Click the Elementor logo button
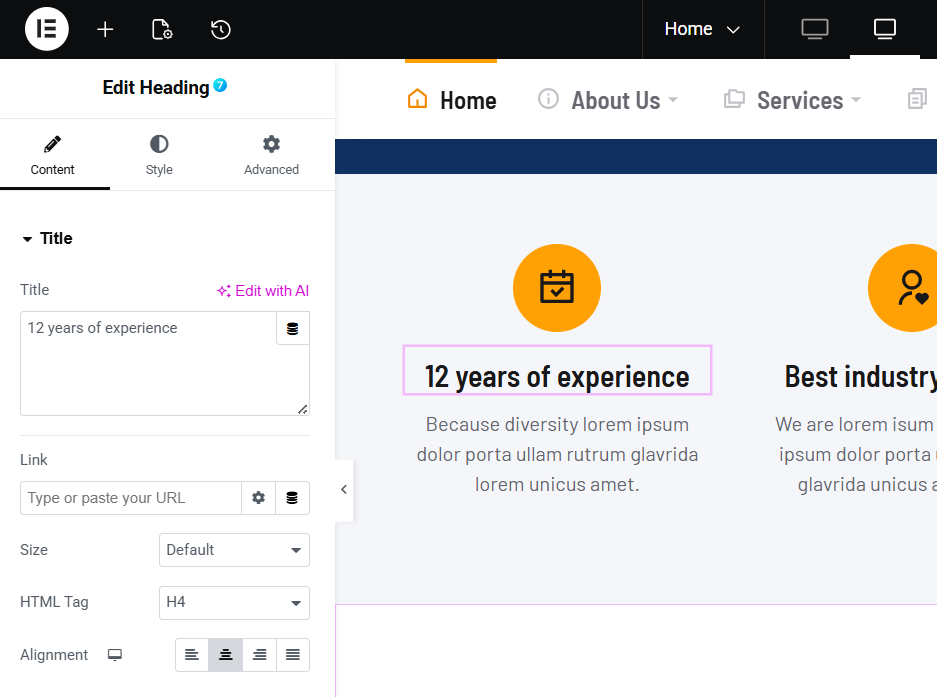Viewport: 937px width, 697px height. coord(46,29)
